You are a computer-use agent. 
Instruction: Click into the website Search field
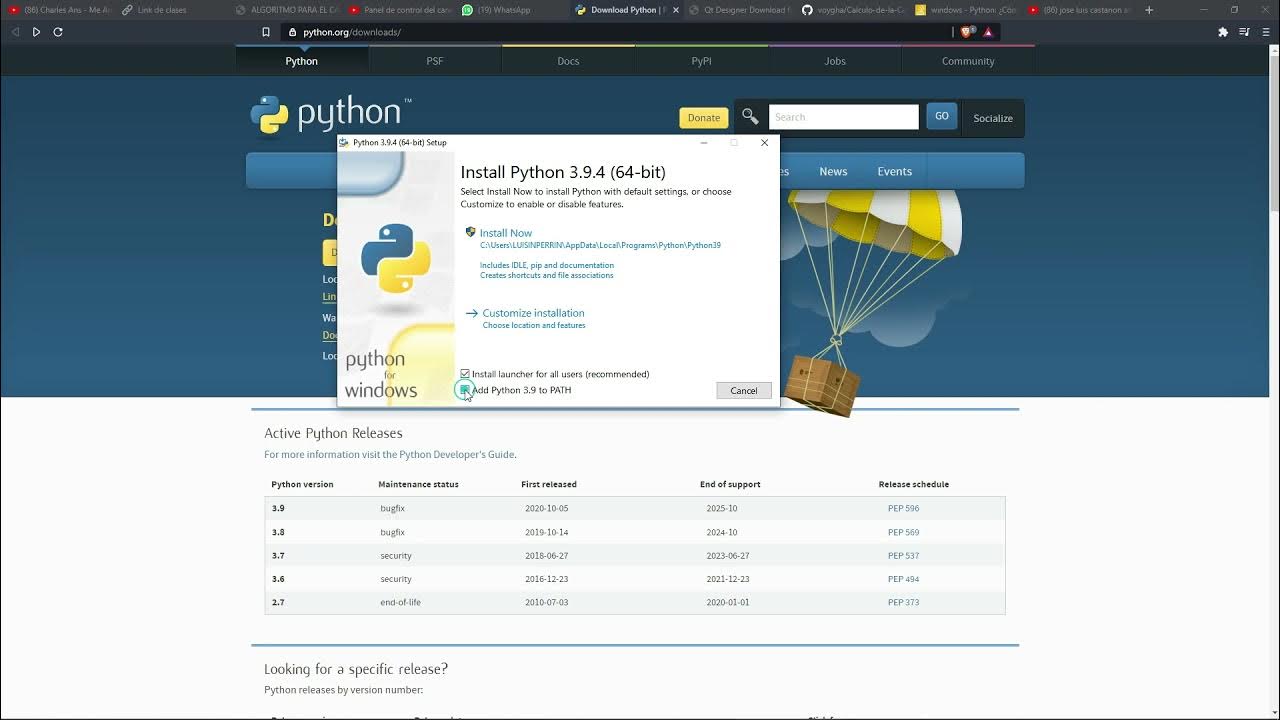843,117
